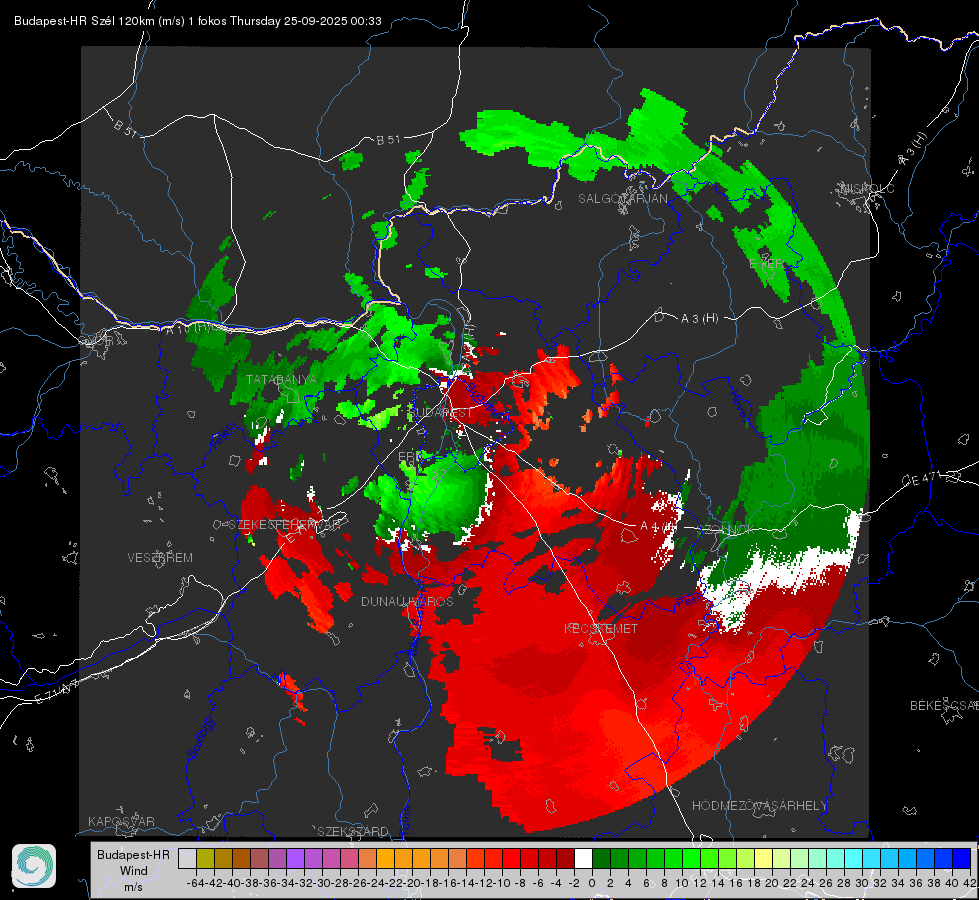The image size is (979, 900).
Task: Click the SZÉKESFEHÉRVÁR city label
Action: click(284, 524)
